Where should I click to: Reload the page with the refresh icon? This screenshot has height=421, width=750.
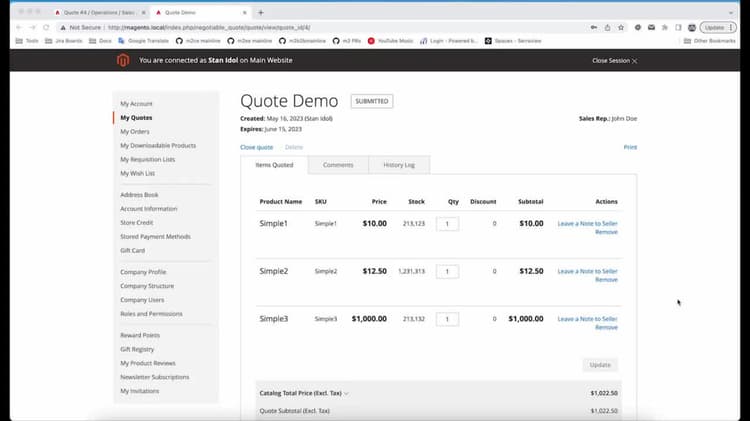(x=46, y=27)
